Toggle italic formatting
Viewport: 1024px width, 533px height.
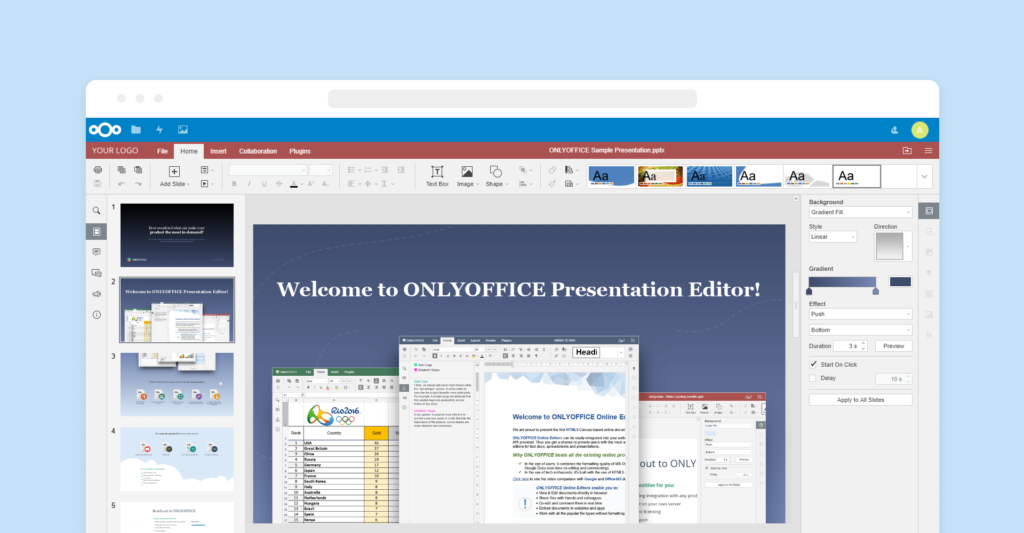tap(249, 184)
